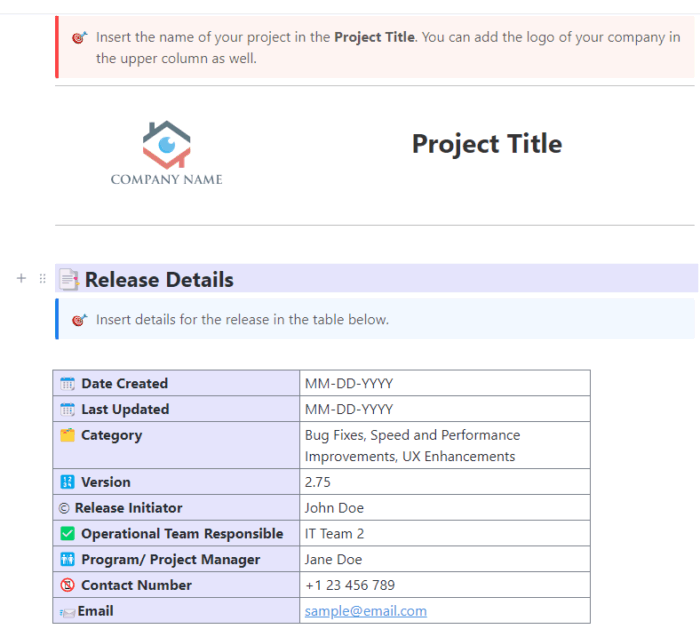Click the folder icon beside Category

coord(68,435)
